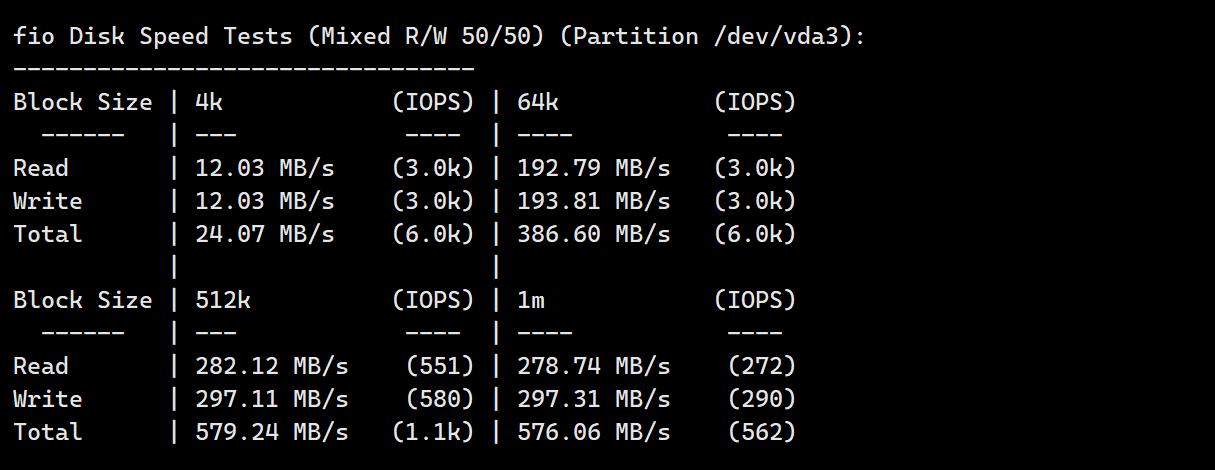Click the 24.07 MB/s total value
1215x470 pixels.
click(264, 234)
